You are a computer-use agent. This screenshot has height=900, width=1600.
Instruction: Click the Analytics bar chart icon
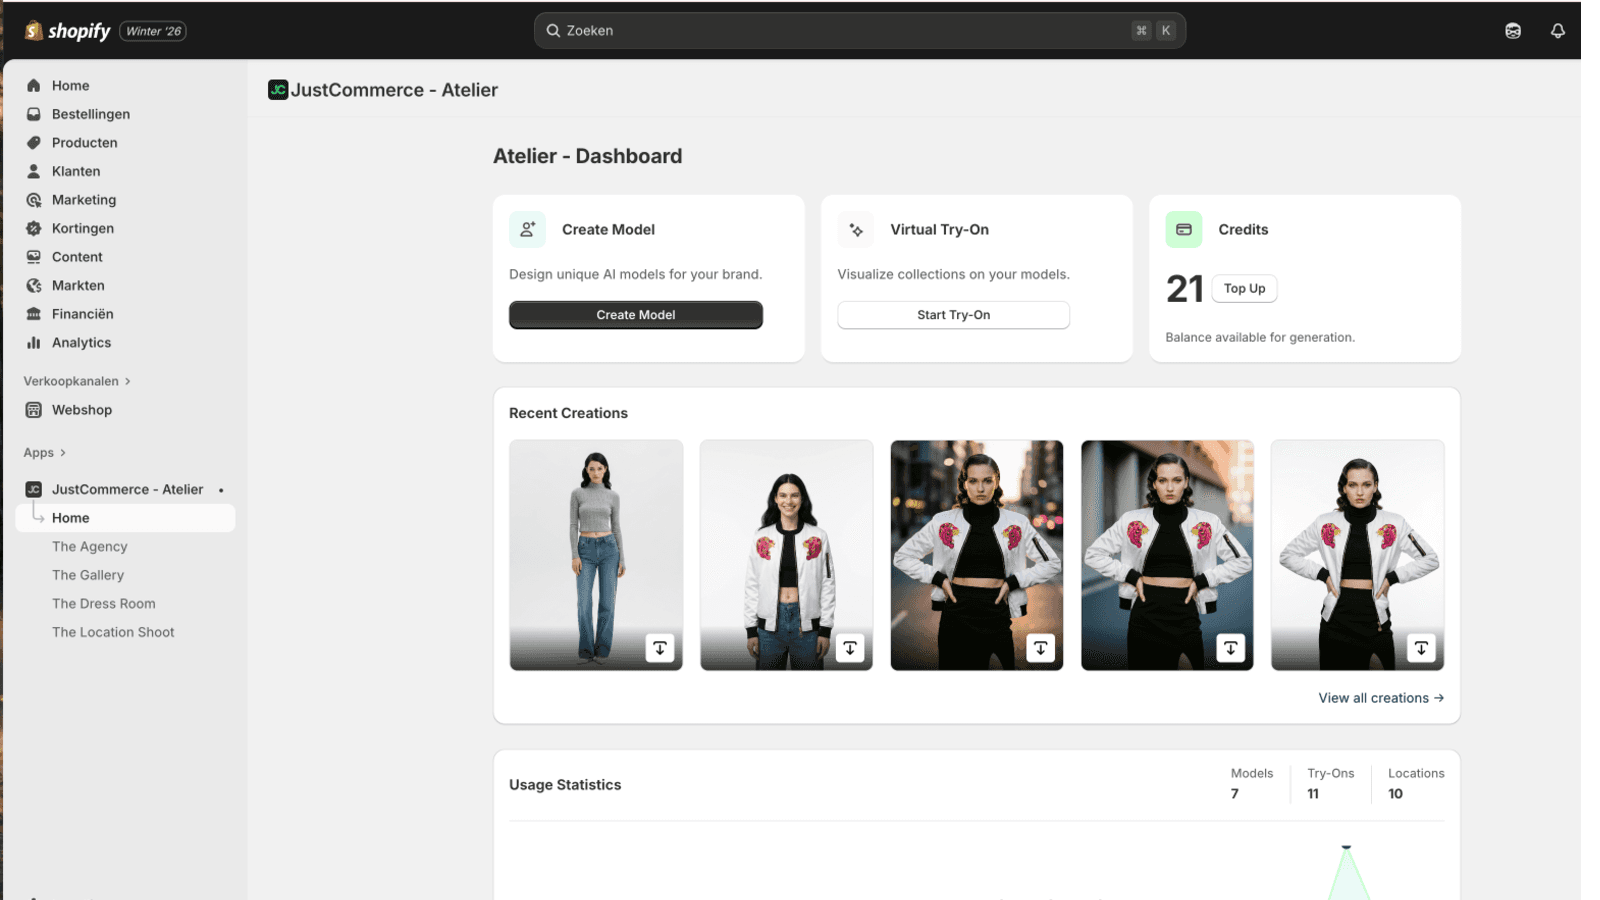(34, 343)
